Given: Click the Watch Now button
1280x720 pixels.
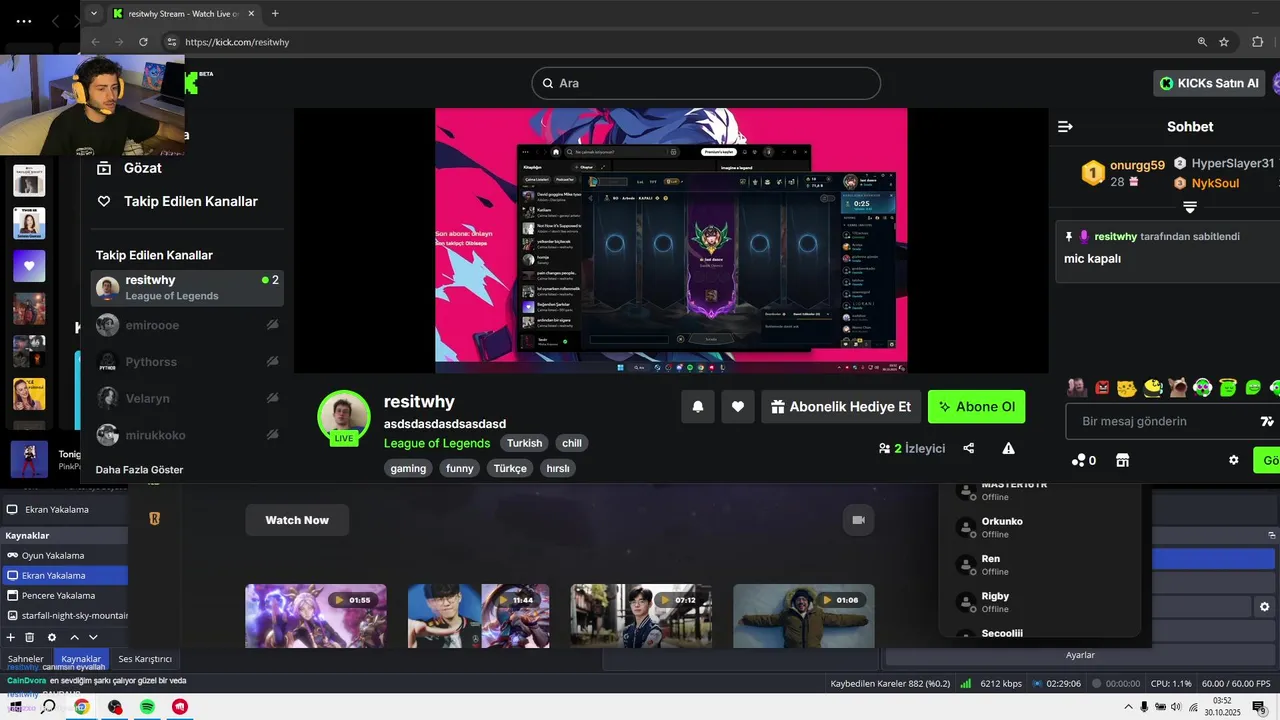Looking at the screenshot, I should coord(297,520).
